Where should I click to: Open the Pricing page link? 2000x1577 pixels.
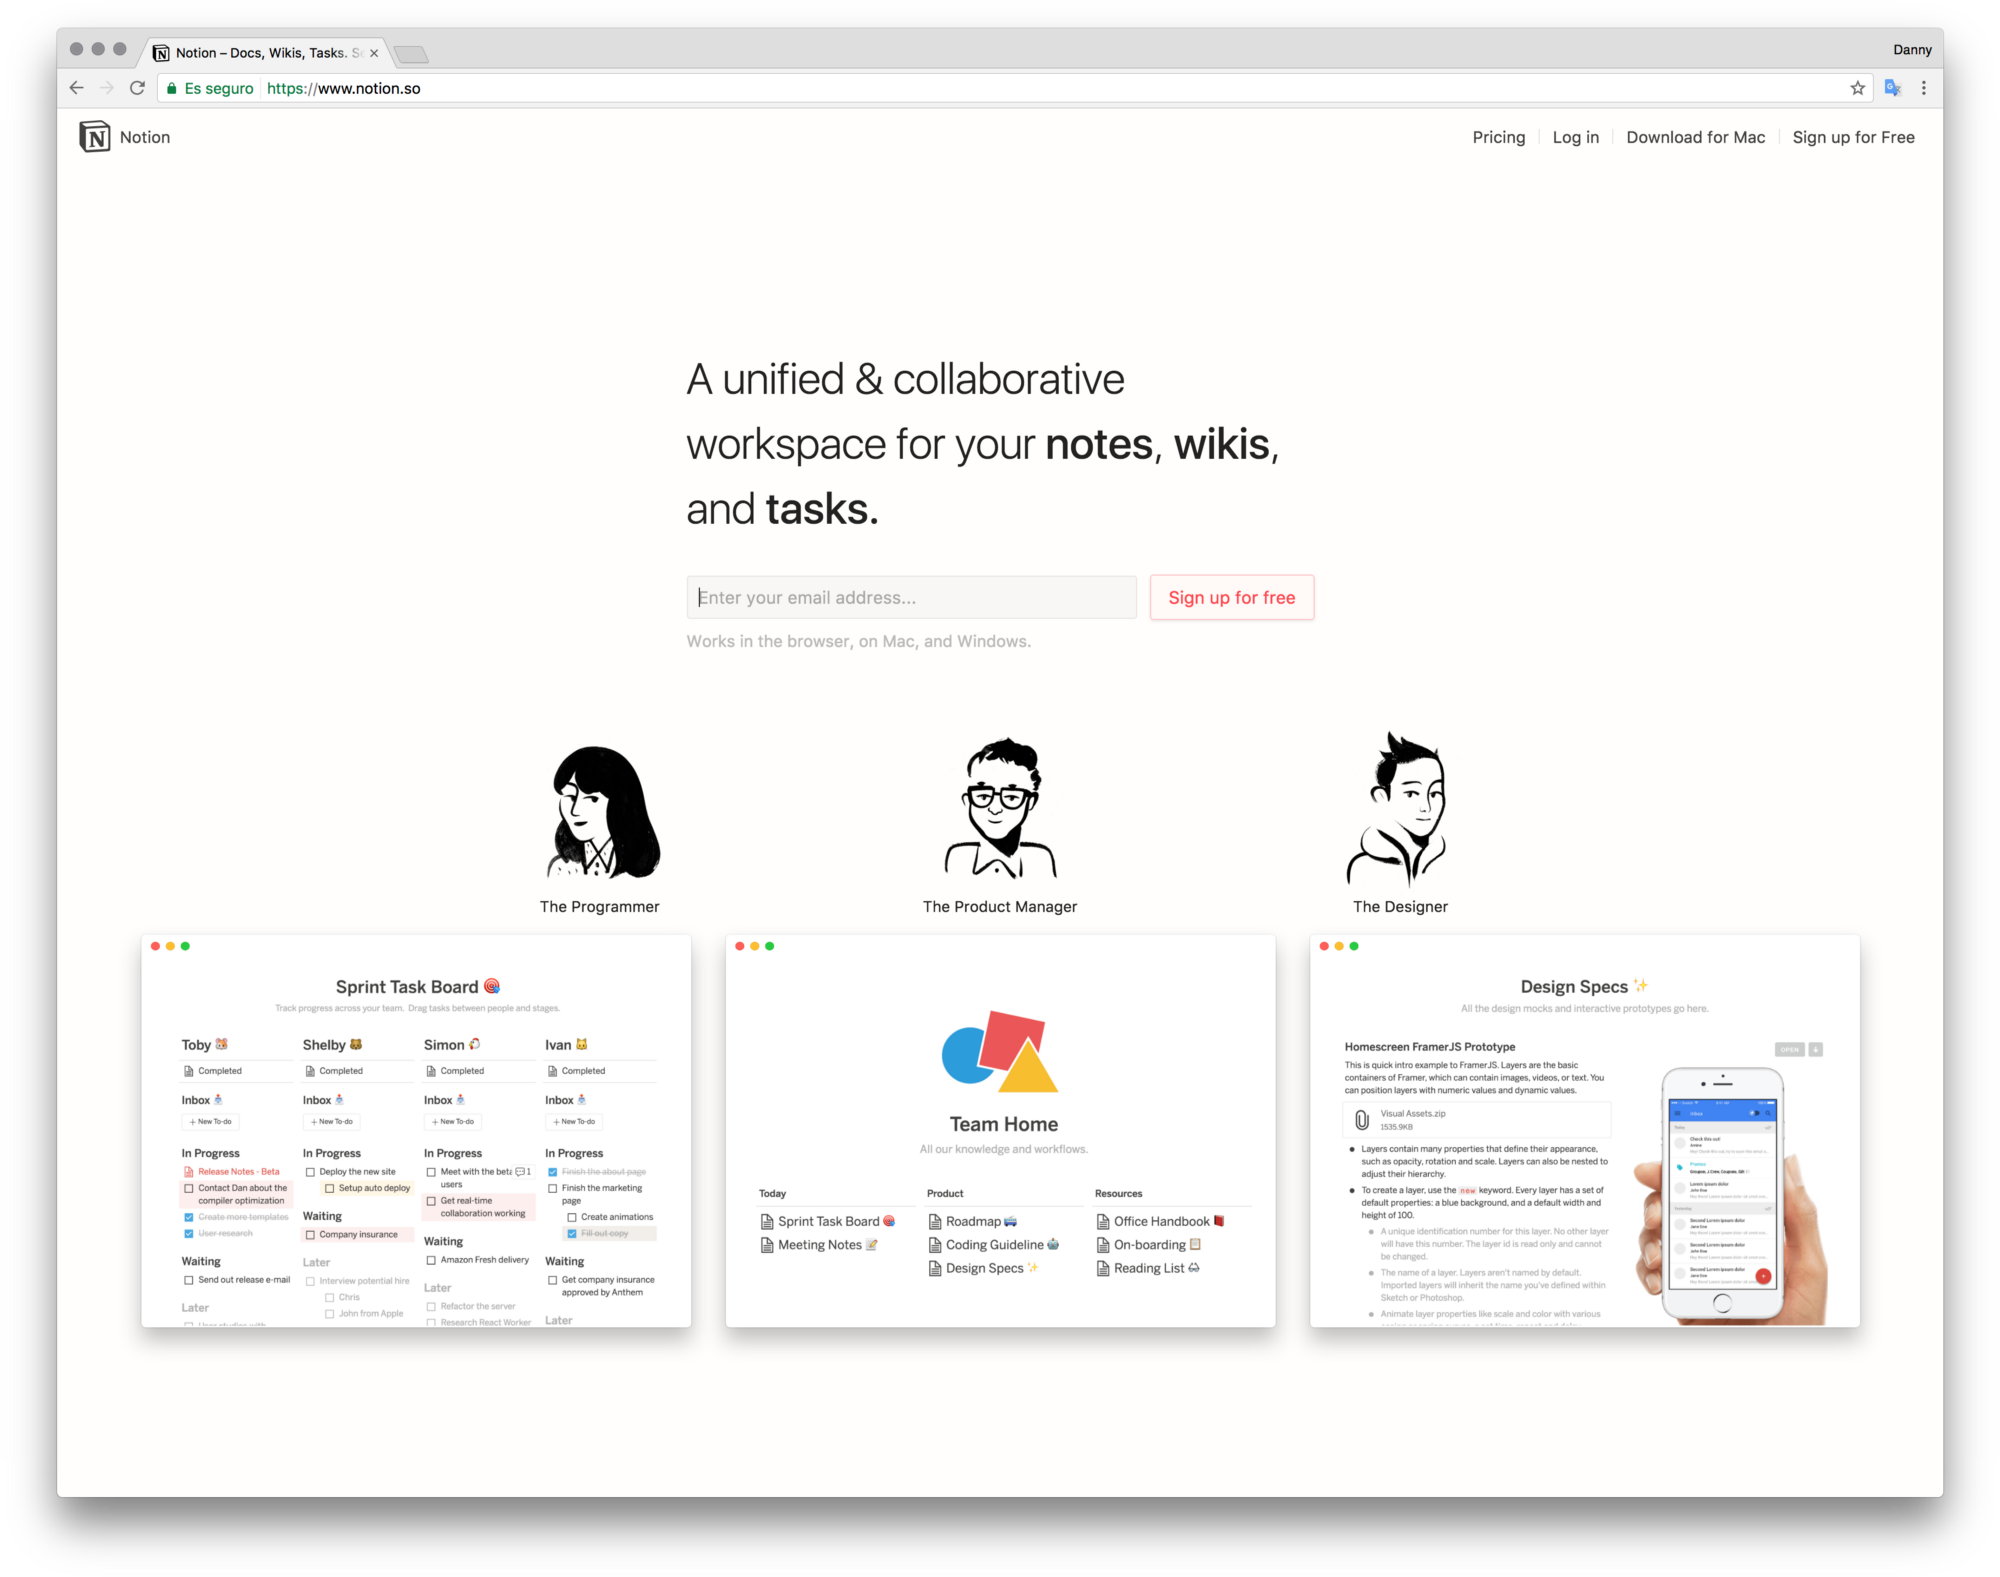[x=1498, y=137]
